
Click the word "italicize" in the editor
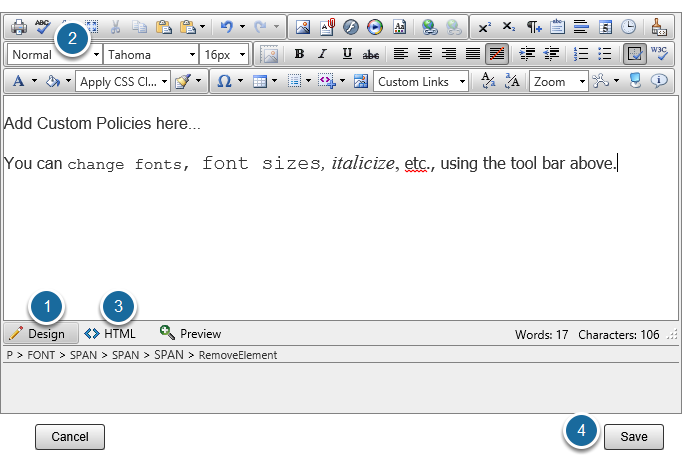click(x=363, y=163)
